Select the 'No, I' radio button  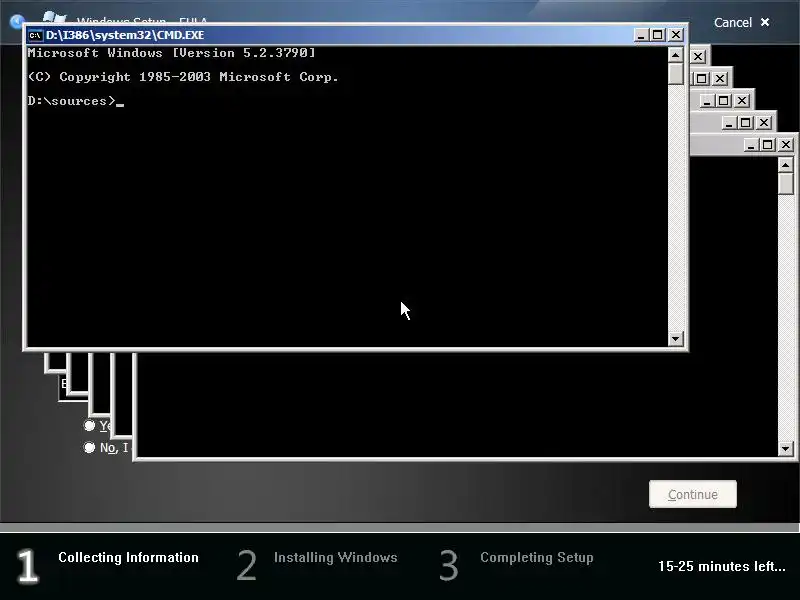click(x=89, y=447)
